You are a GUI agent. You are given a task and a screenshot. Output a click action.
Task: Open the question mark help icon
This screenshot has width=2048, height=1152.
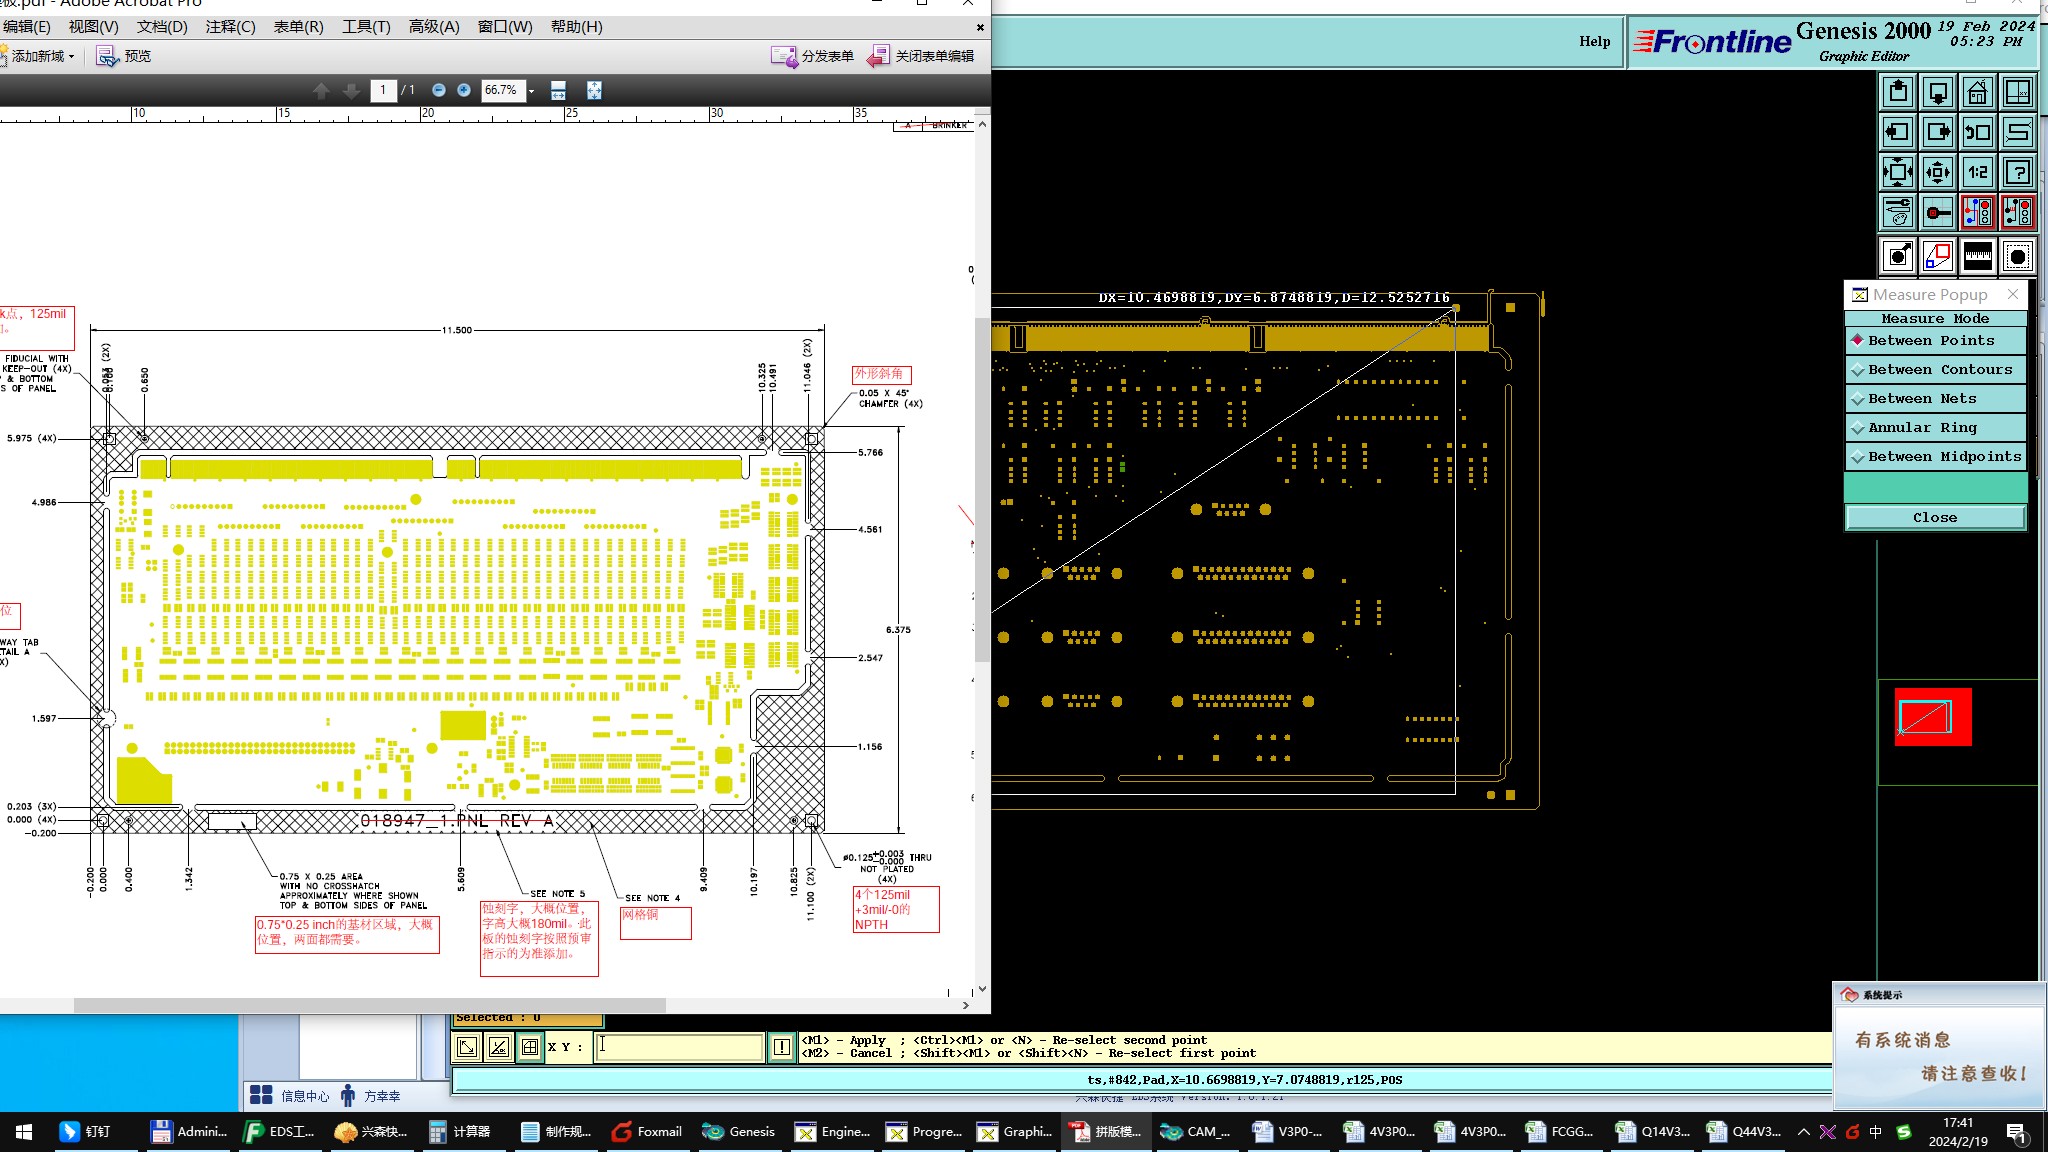pos(2018,172)
